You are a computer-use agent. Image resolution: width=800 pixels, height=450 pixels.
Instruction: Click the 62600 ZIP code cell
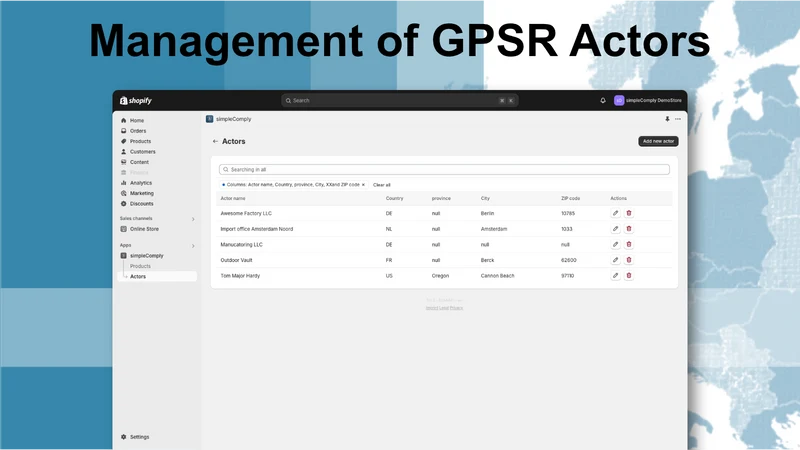click(569, 260)
